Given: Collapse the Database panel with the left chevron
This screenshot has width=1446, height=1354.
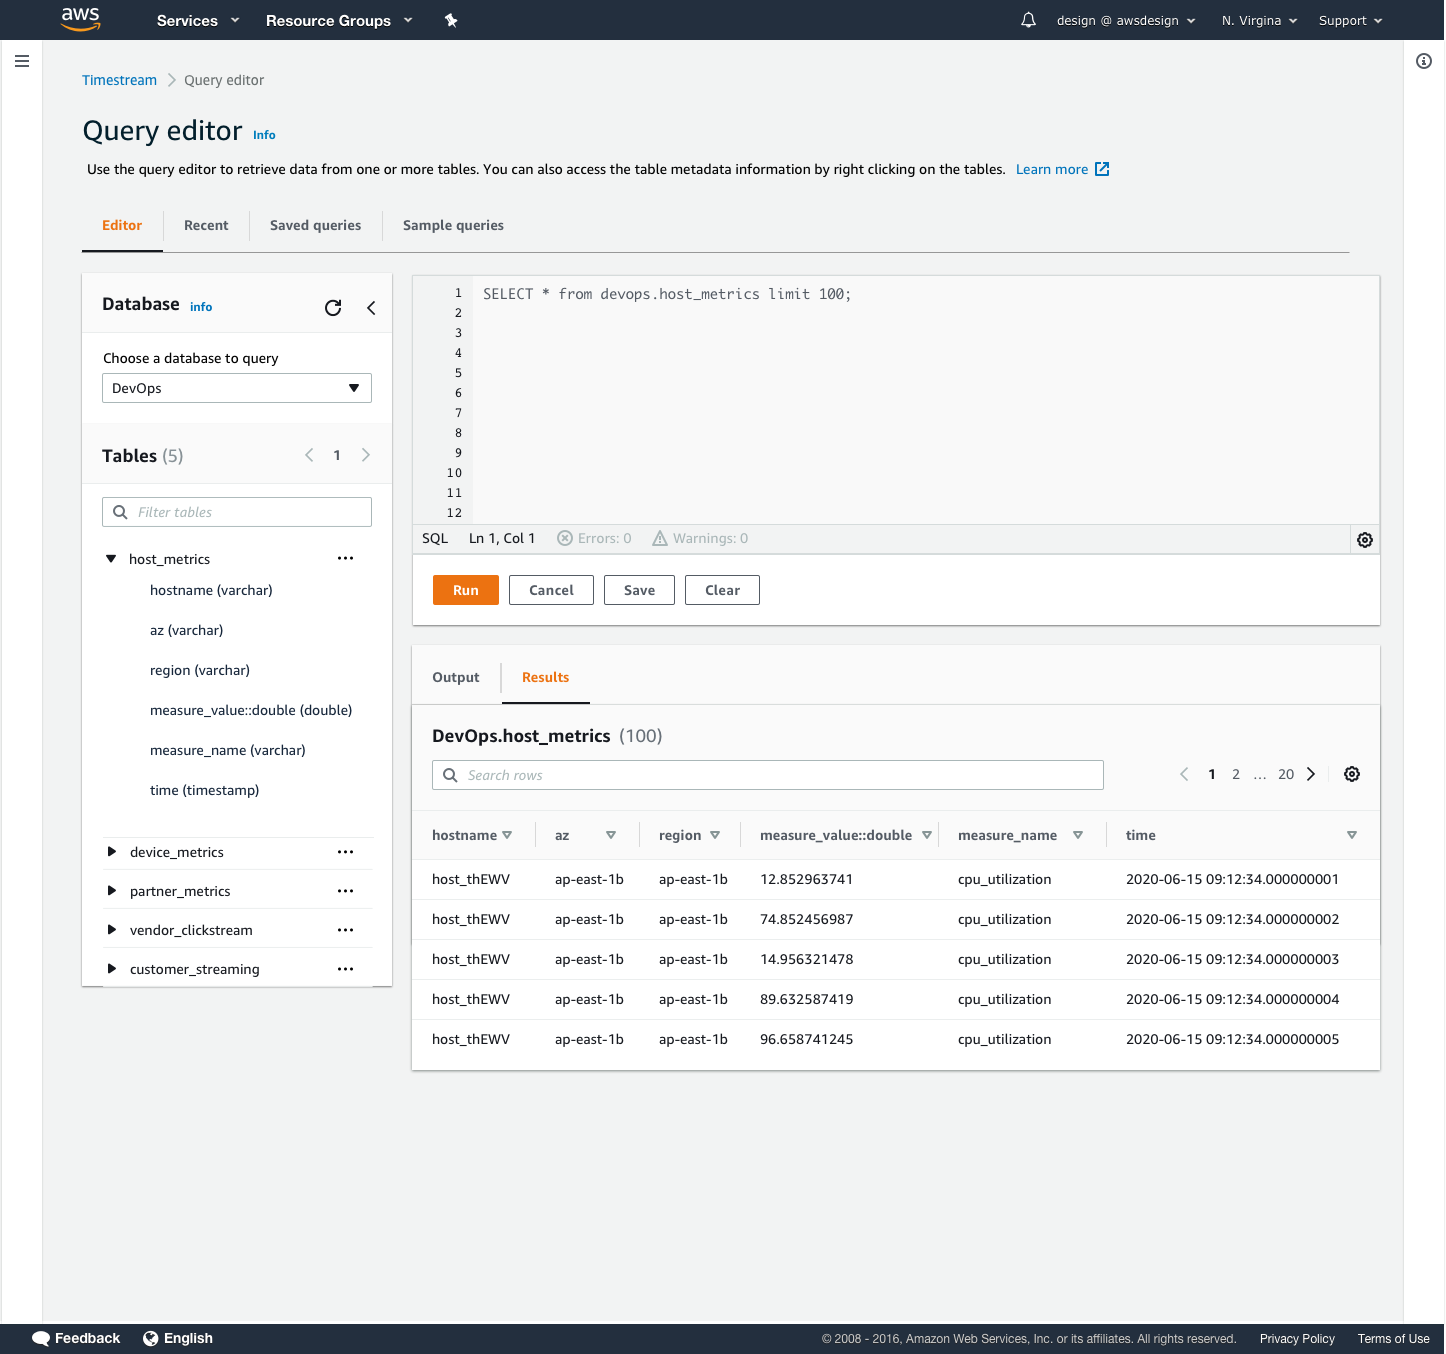Looking at the screenshot, I should click(x=371, y=307).
